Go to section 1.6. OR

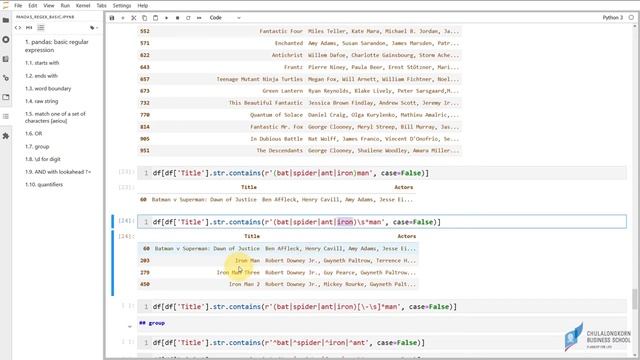[x=33, y=133]
